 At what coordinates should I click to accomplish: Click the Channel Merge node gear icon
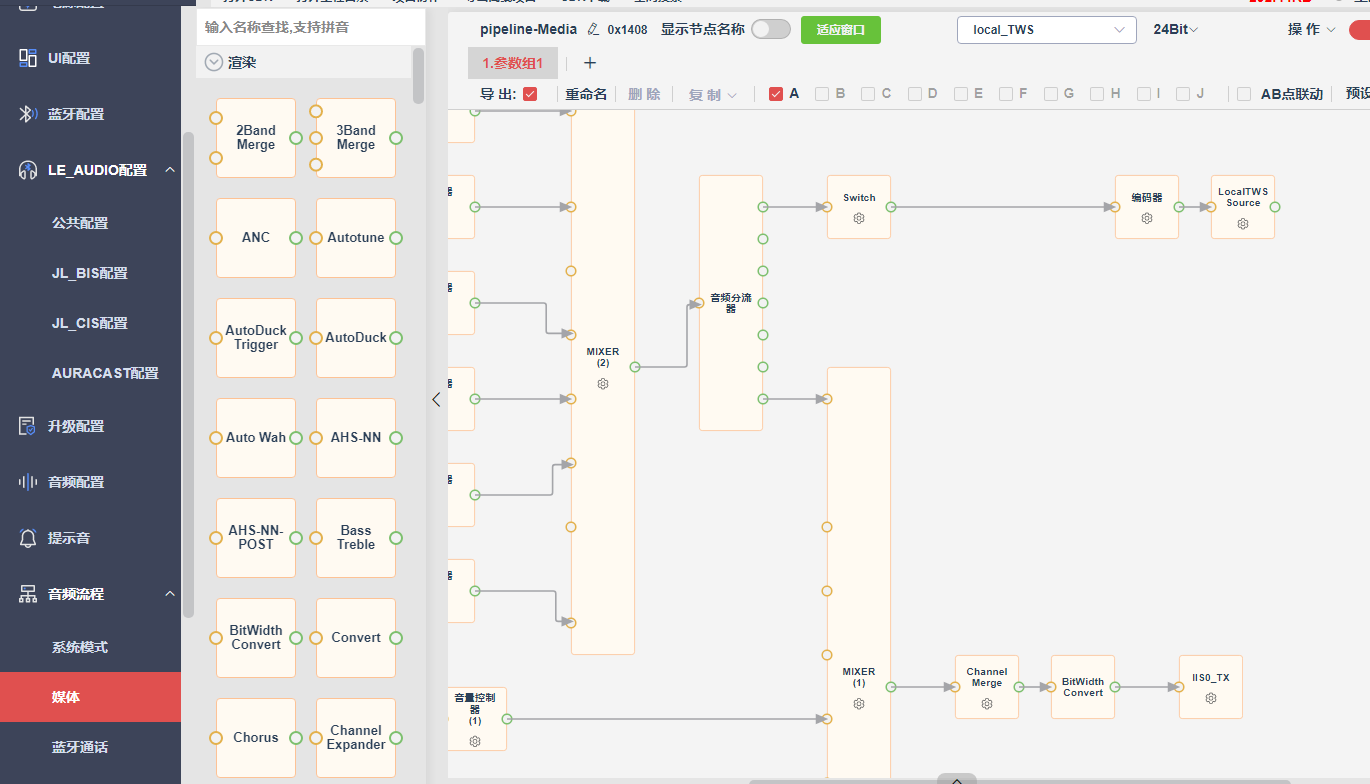coord(987,704)
